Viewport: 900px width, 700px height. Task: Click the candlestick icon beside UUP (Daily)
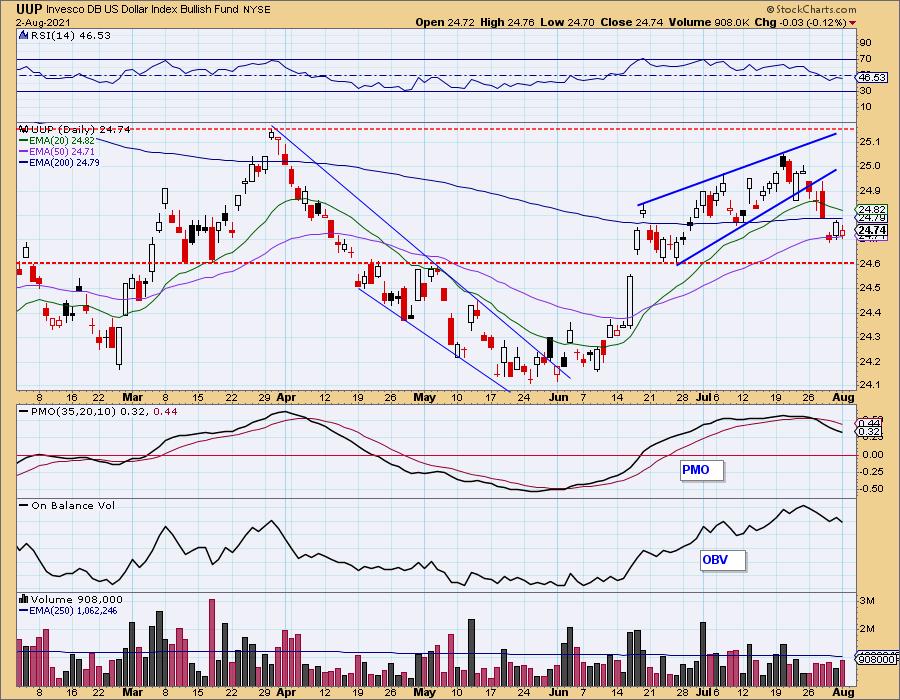point(24,129)
